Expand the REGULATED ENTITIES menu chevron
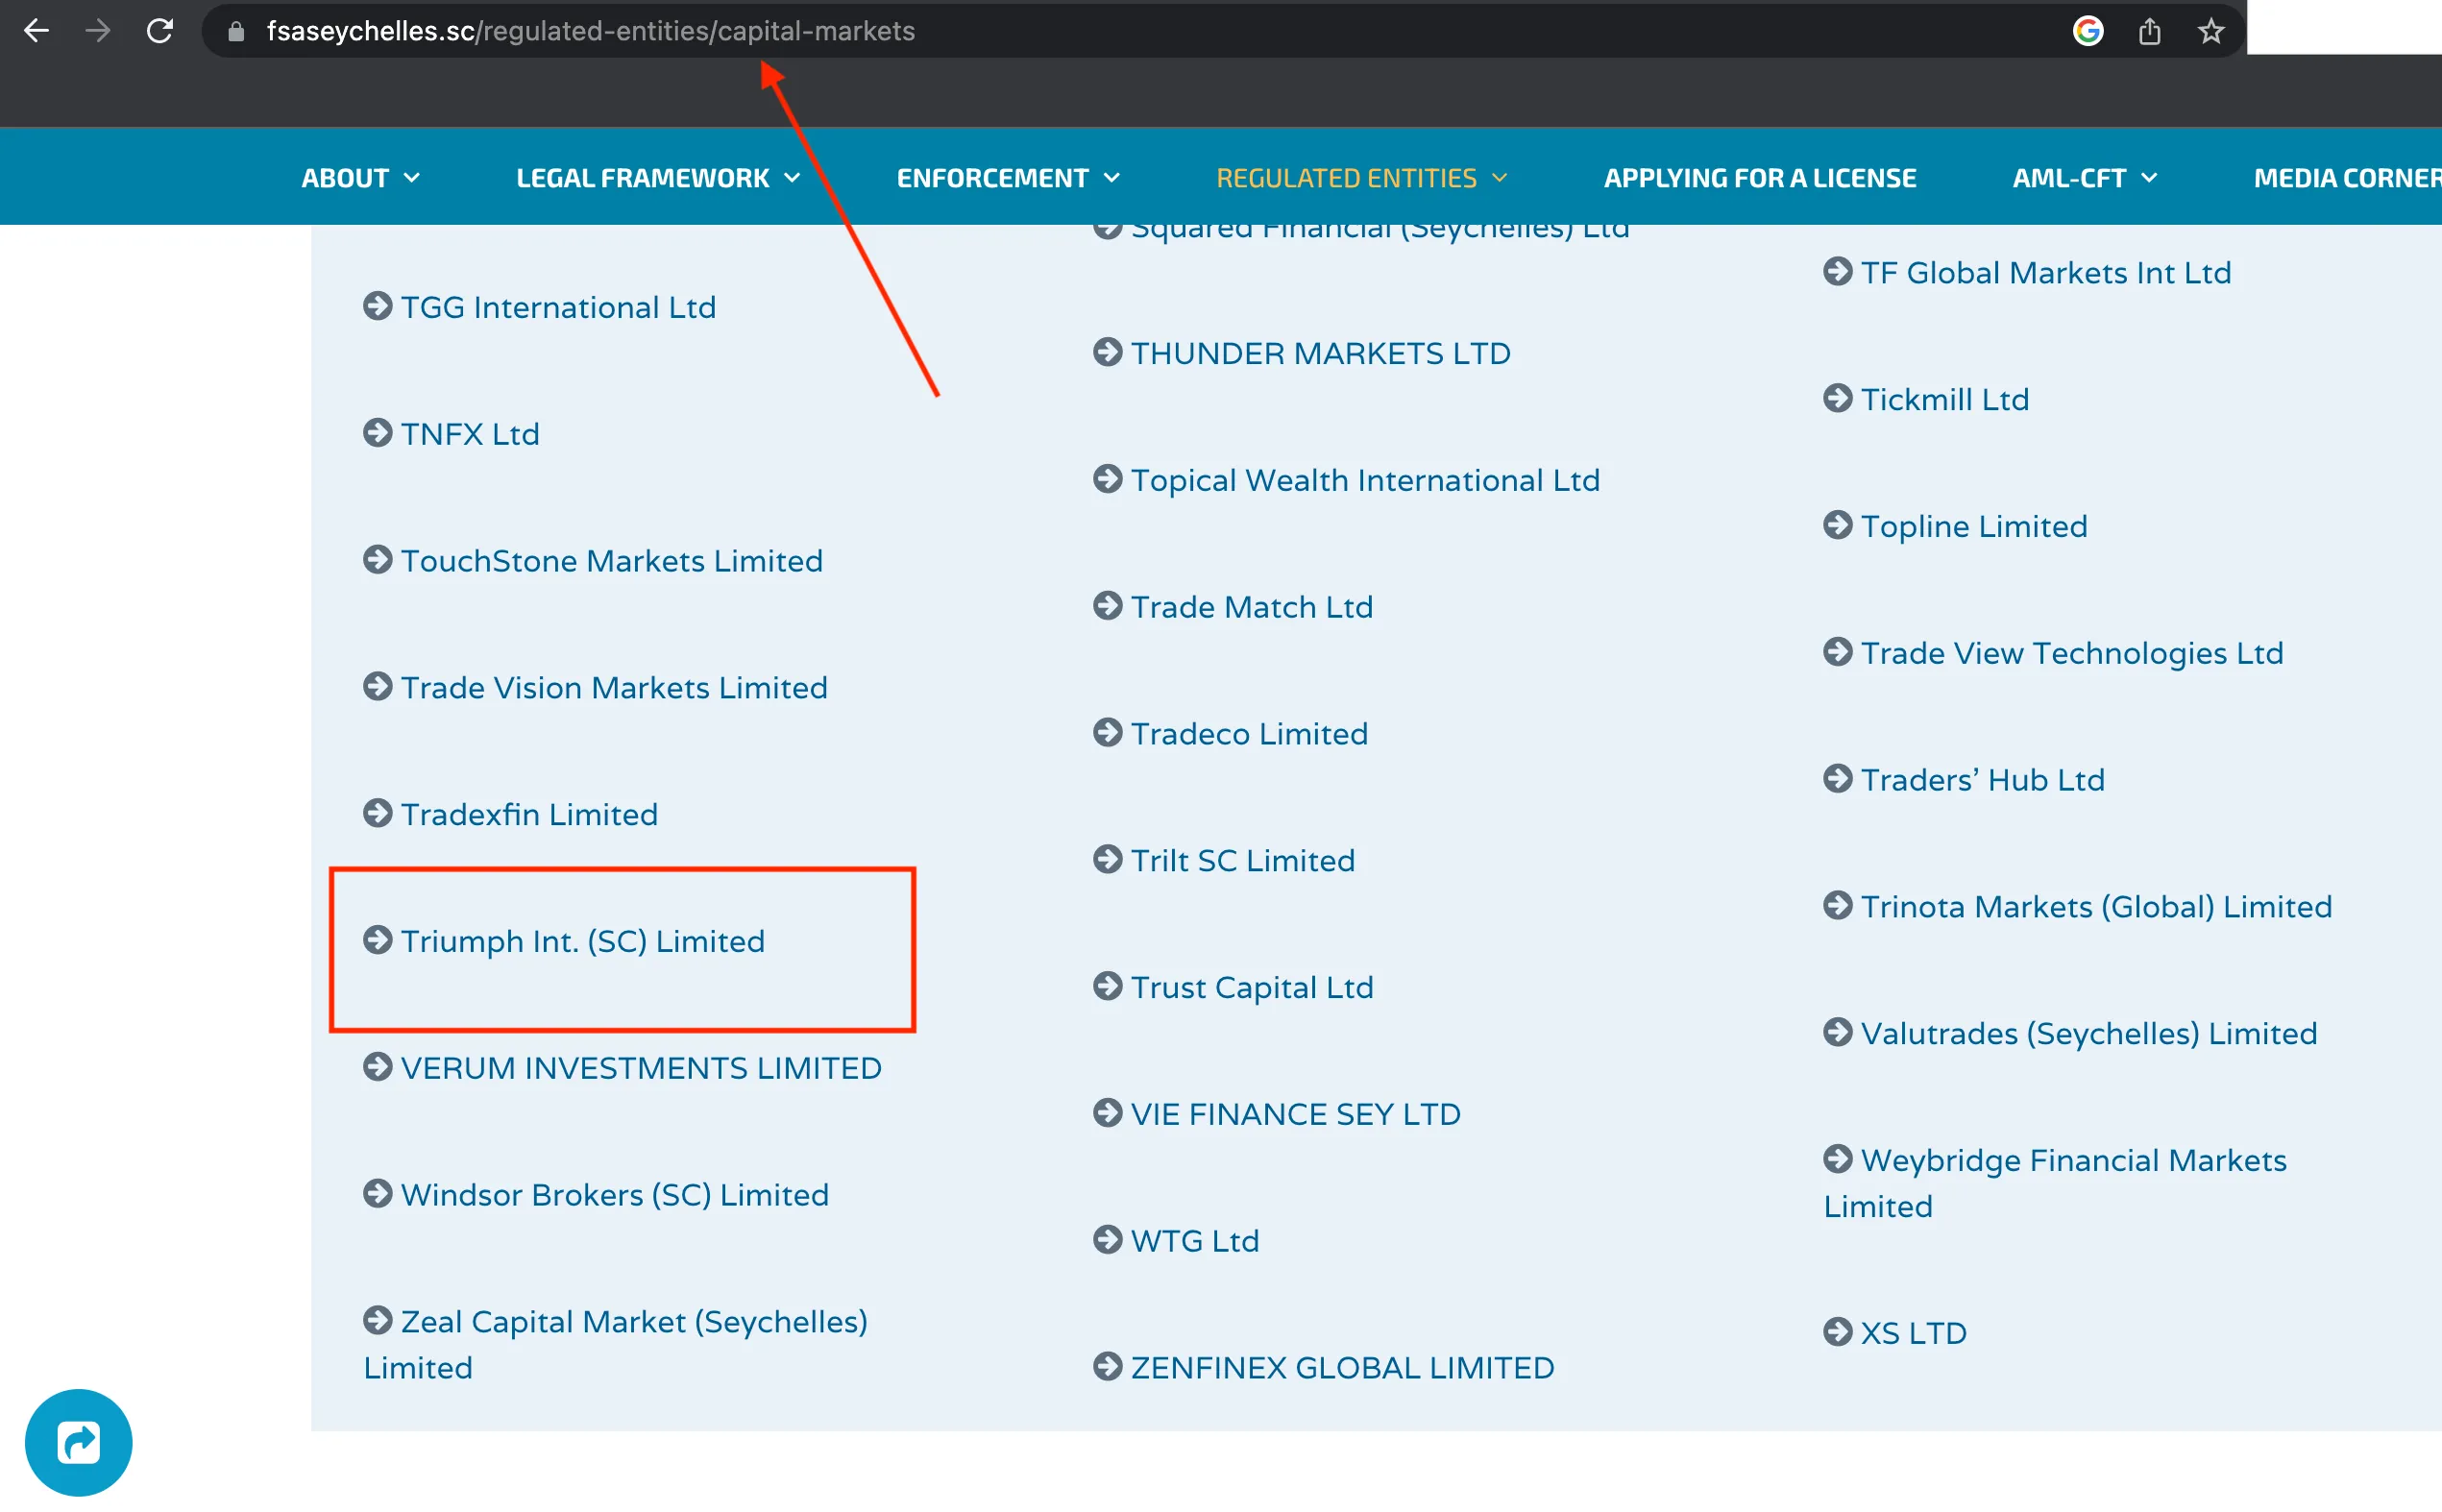This screenshot has width=2442, height=1512. [1500, 178]
